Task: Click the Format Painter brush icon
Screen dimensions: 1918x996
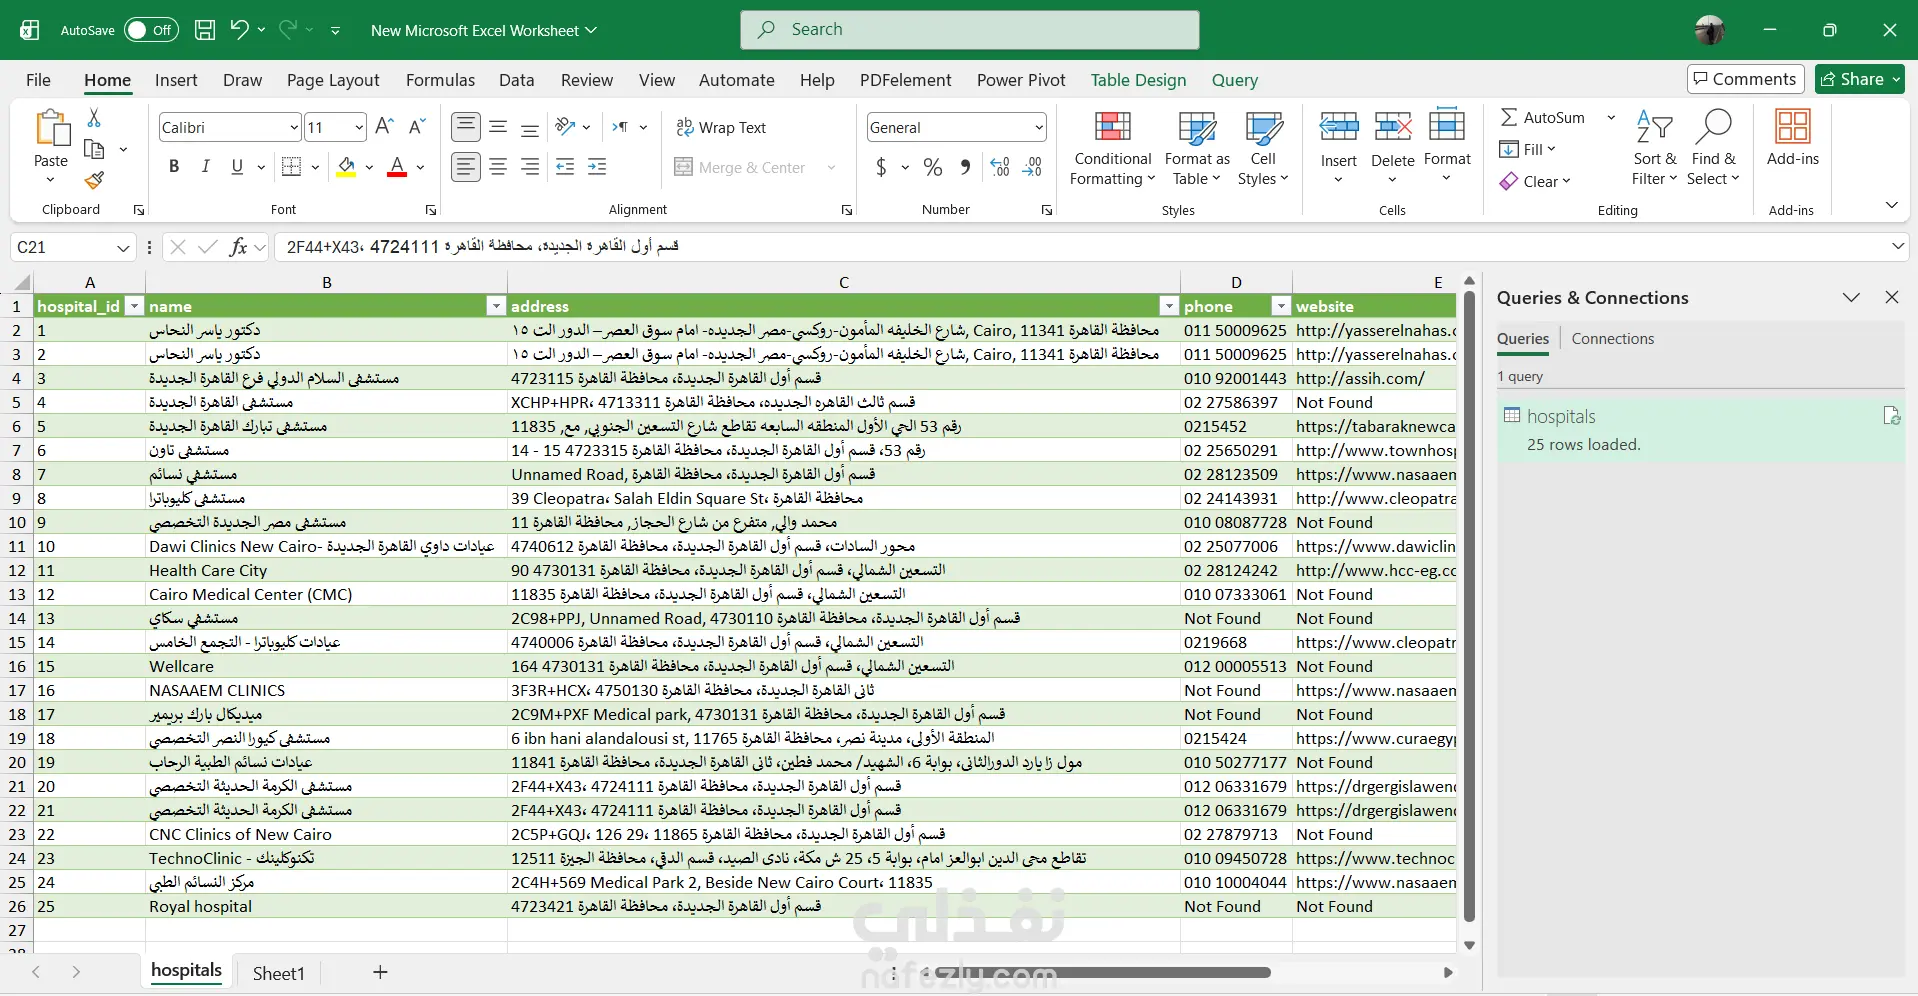Action: (x=94, y=180)
